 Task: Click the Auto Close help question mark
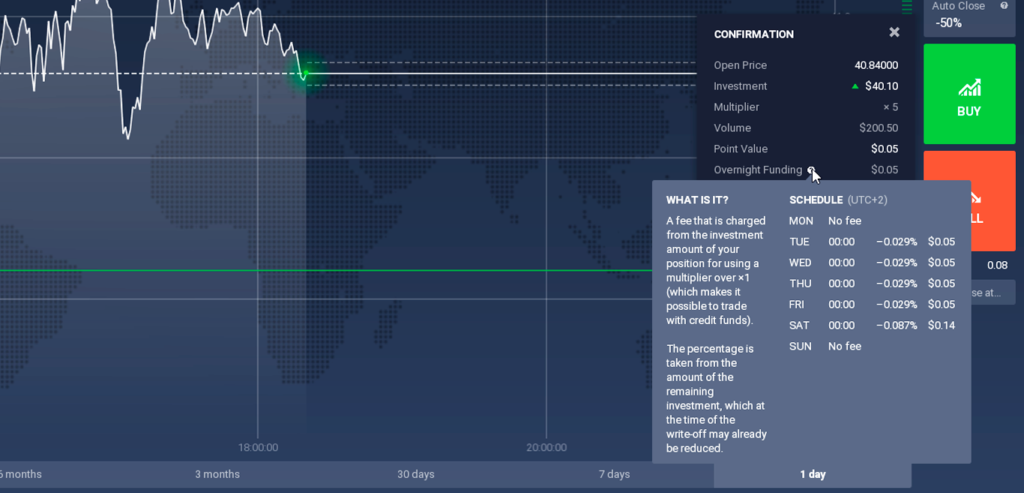(1004, 6)
